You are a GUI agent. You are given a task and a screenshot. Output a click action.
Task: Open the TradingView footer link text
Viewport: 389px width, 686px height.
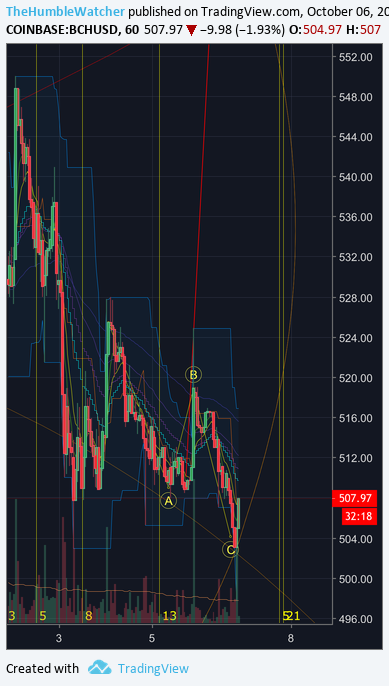[153, 668]
